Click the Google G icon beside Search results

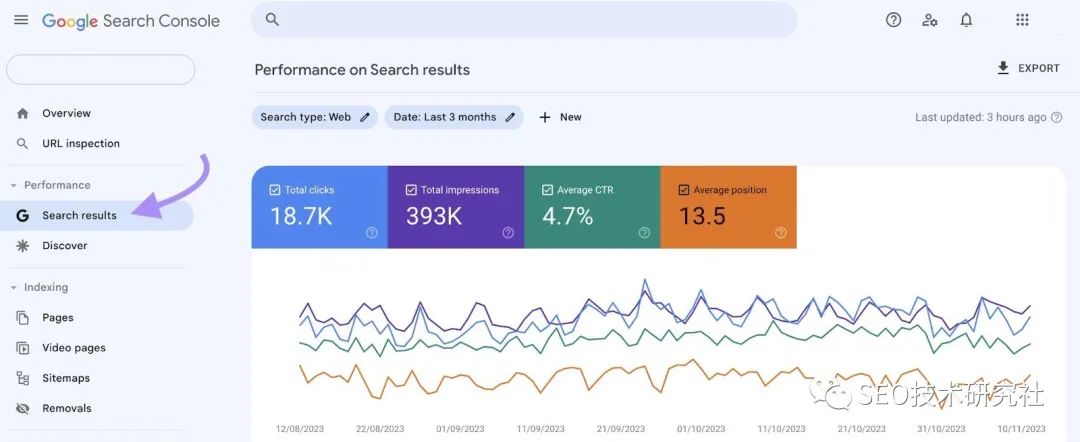pyautogui.click(x=23, y=215)
